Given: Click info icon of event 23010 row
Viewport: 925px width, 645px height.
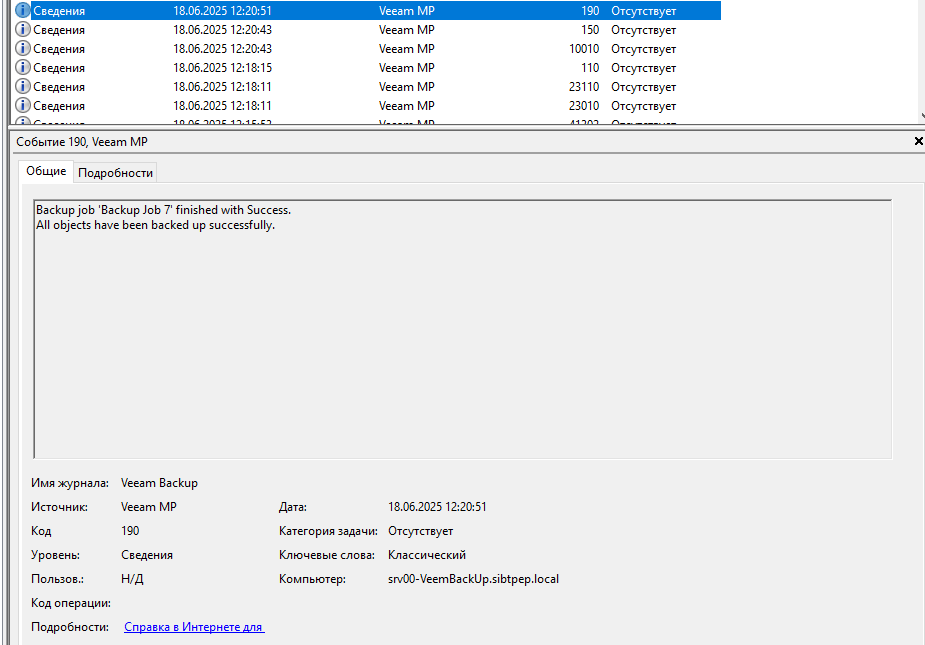Looking at the screenshot, I should click(x=22, y=106).
